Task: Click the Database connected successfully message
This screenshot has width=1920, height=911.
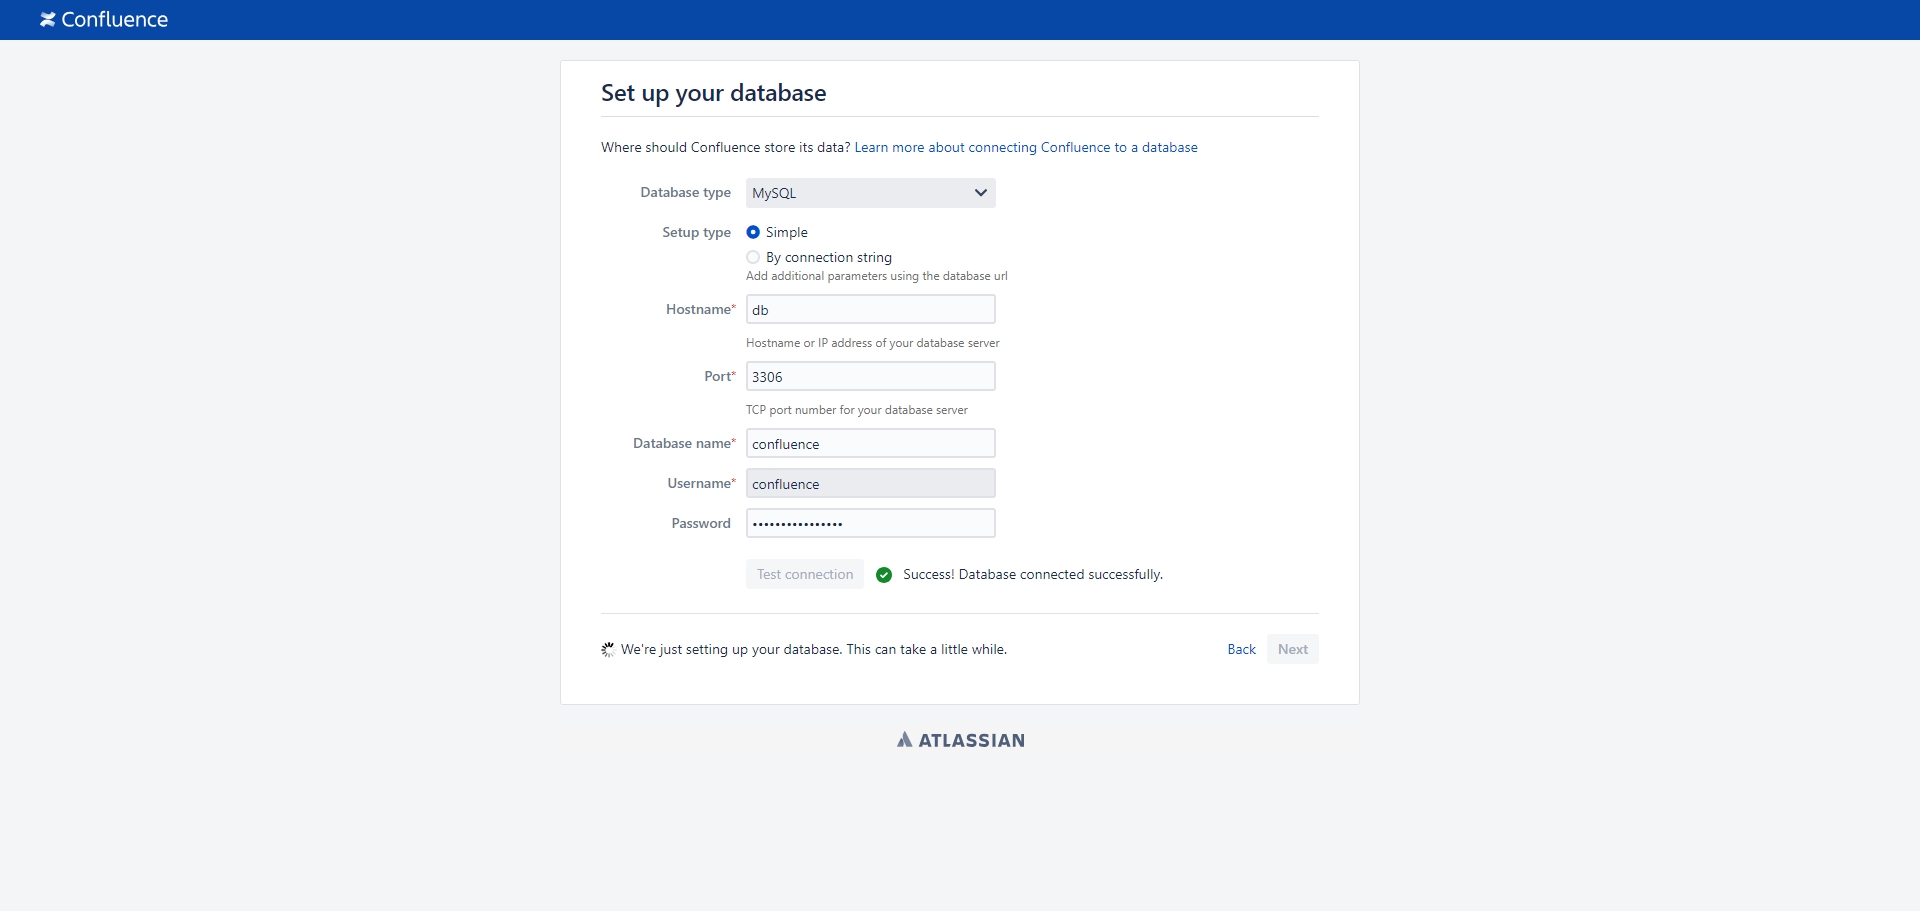Action: (1032, 575)
